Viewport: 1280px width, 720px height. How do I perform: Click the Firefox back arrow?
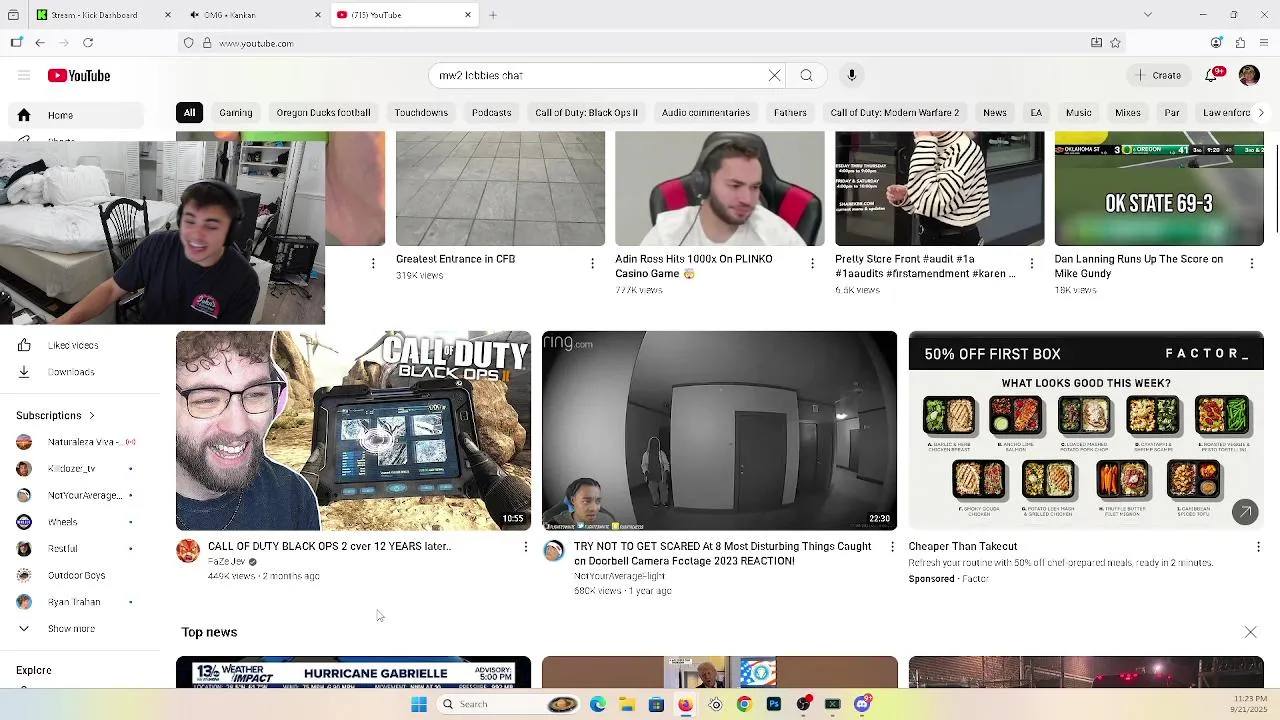tap(39, 43)
